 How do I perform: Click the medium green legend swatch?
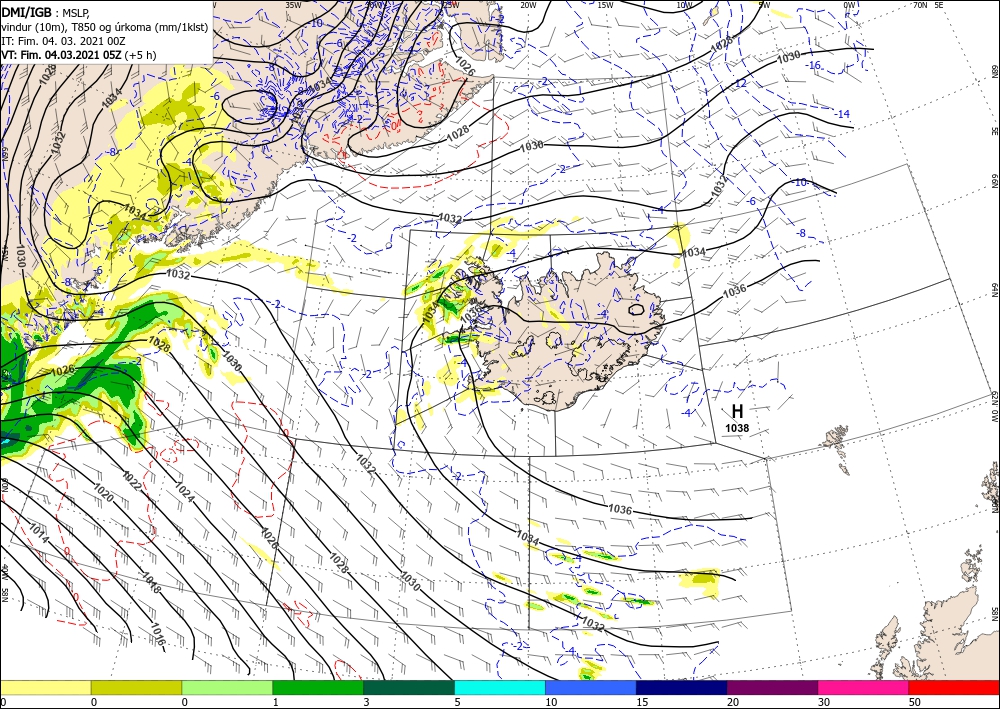pos(318,687)
